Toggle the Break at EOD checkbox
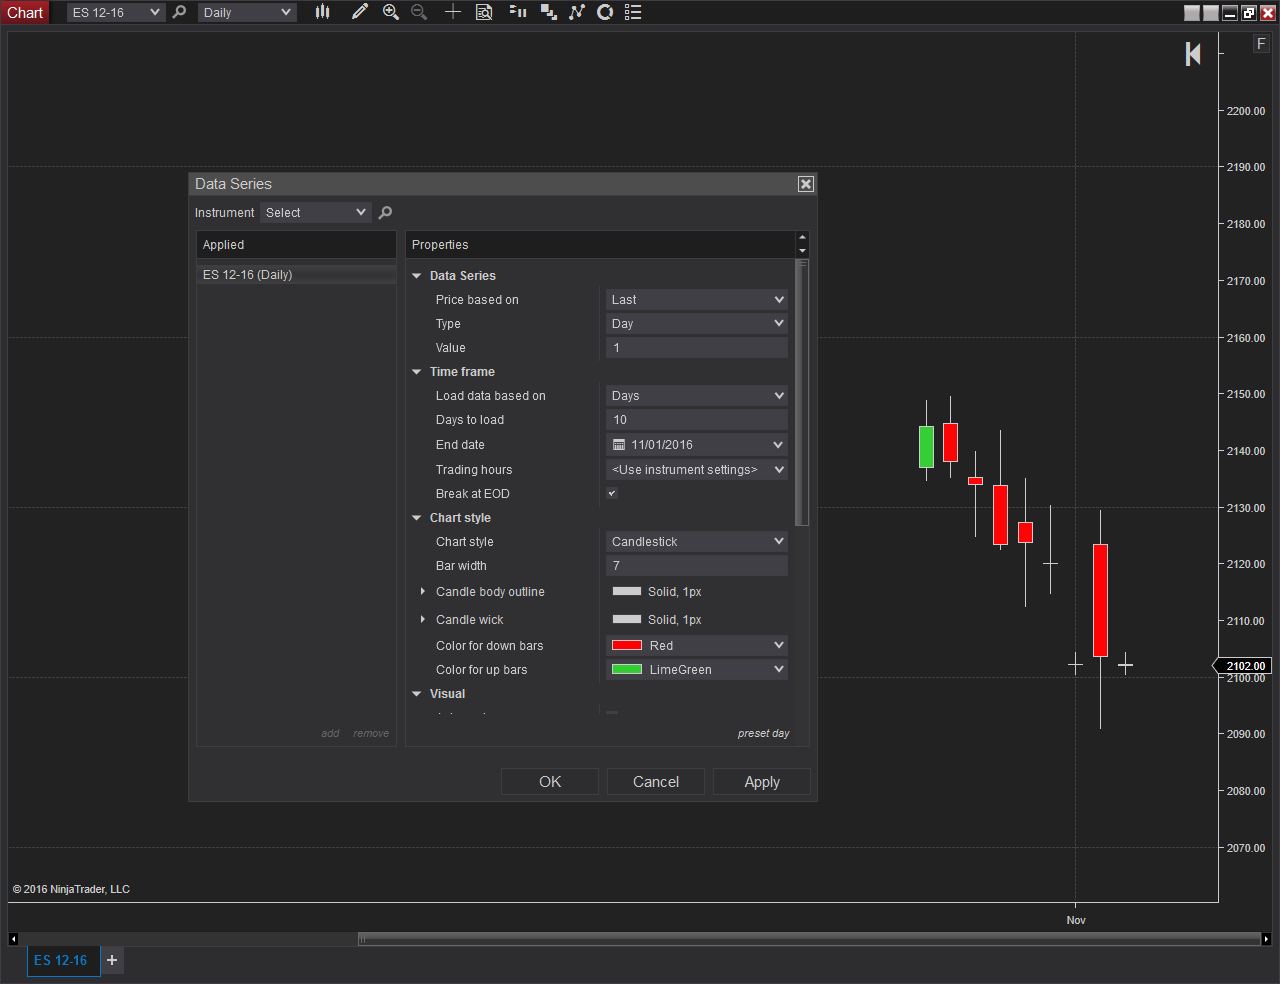This screenshot has height=984, width=1280. (x=612, y=493)
